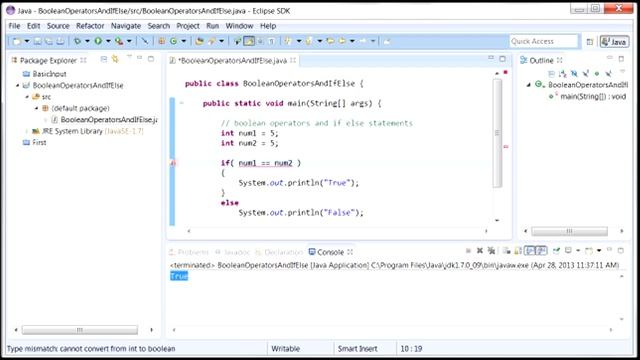Viewport: 640px width, 360px height.
Task: Toggle Show Console on Standard Out change
Action: pos(530,250)
